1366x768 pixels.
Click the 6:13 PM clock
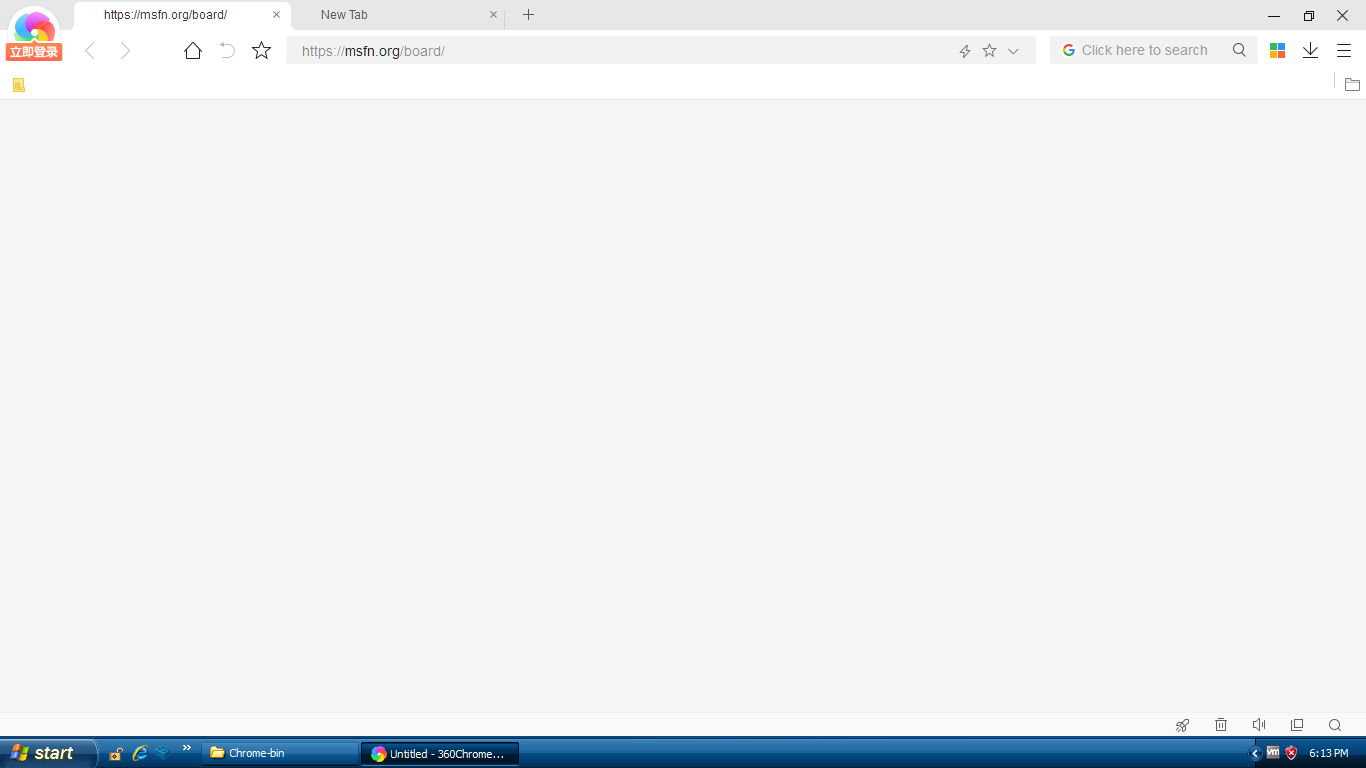coord(1329,753)
